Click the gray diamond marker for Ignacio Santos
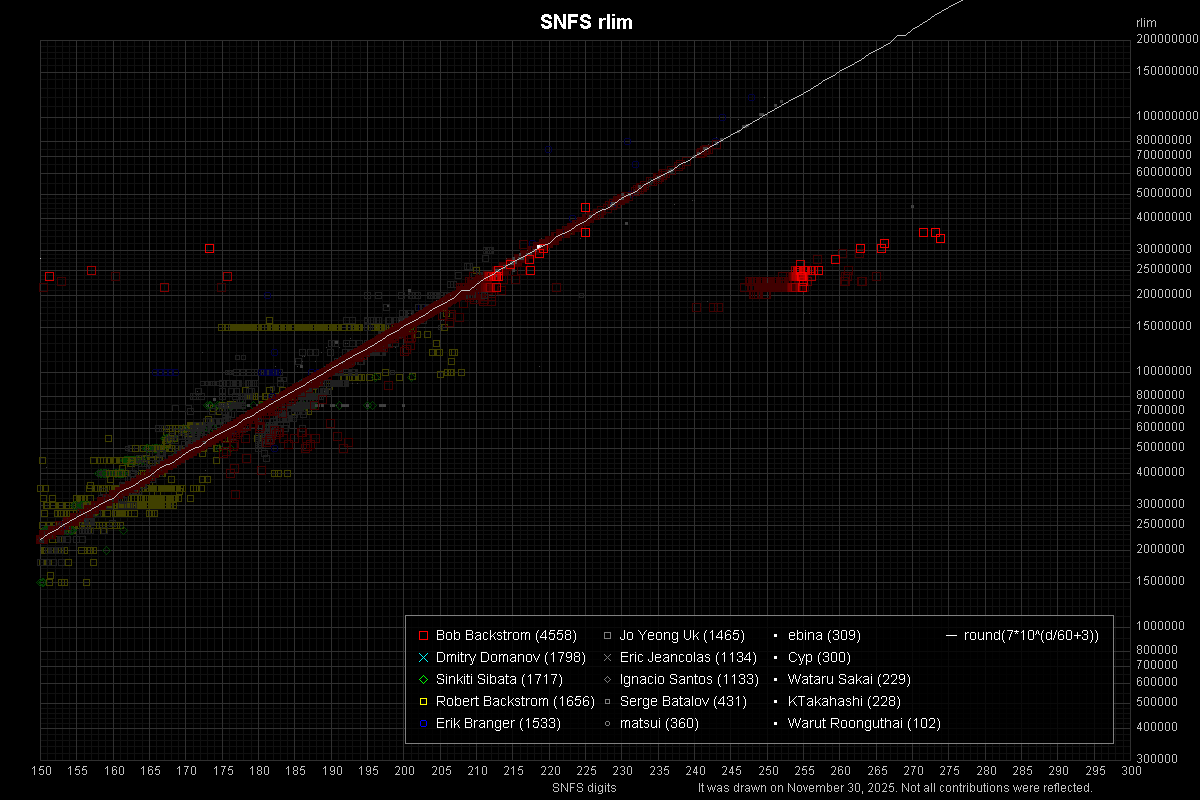1200x800 pixels. tap(606, 679)
